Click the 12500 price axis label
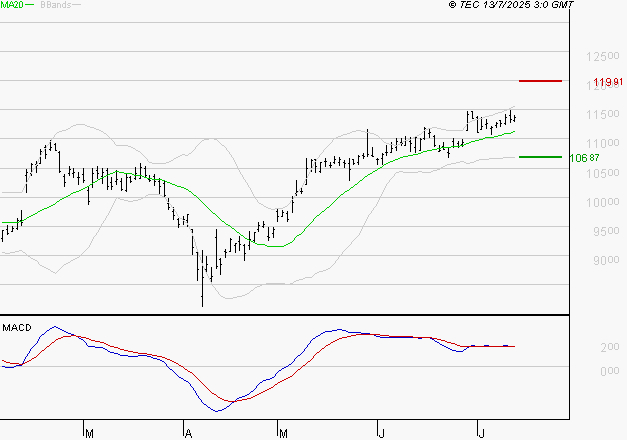This screenshot has height=440, width=627. (603, 56)
